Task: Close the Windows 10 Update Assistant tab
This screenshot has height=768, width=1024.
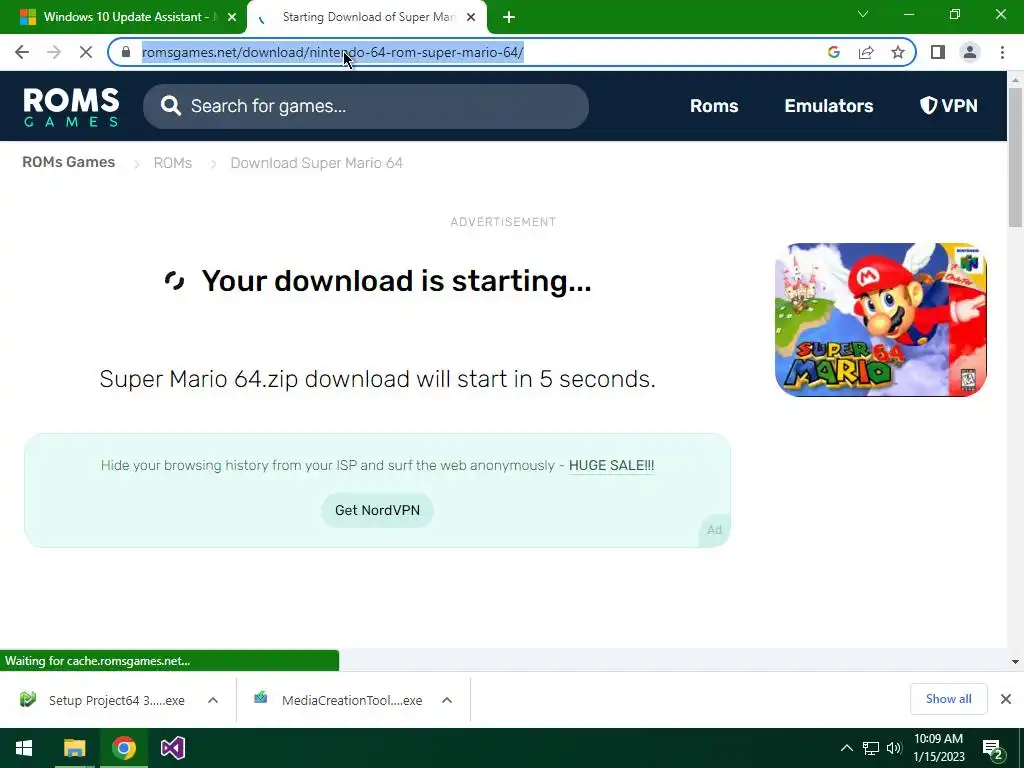Action: [x=232, y=17]
